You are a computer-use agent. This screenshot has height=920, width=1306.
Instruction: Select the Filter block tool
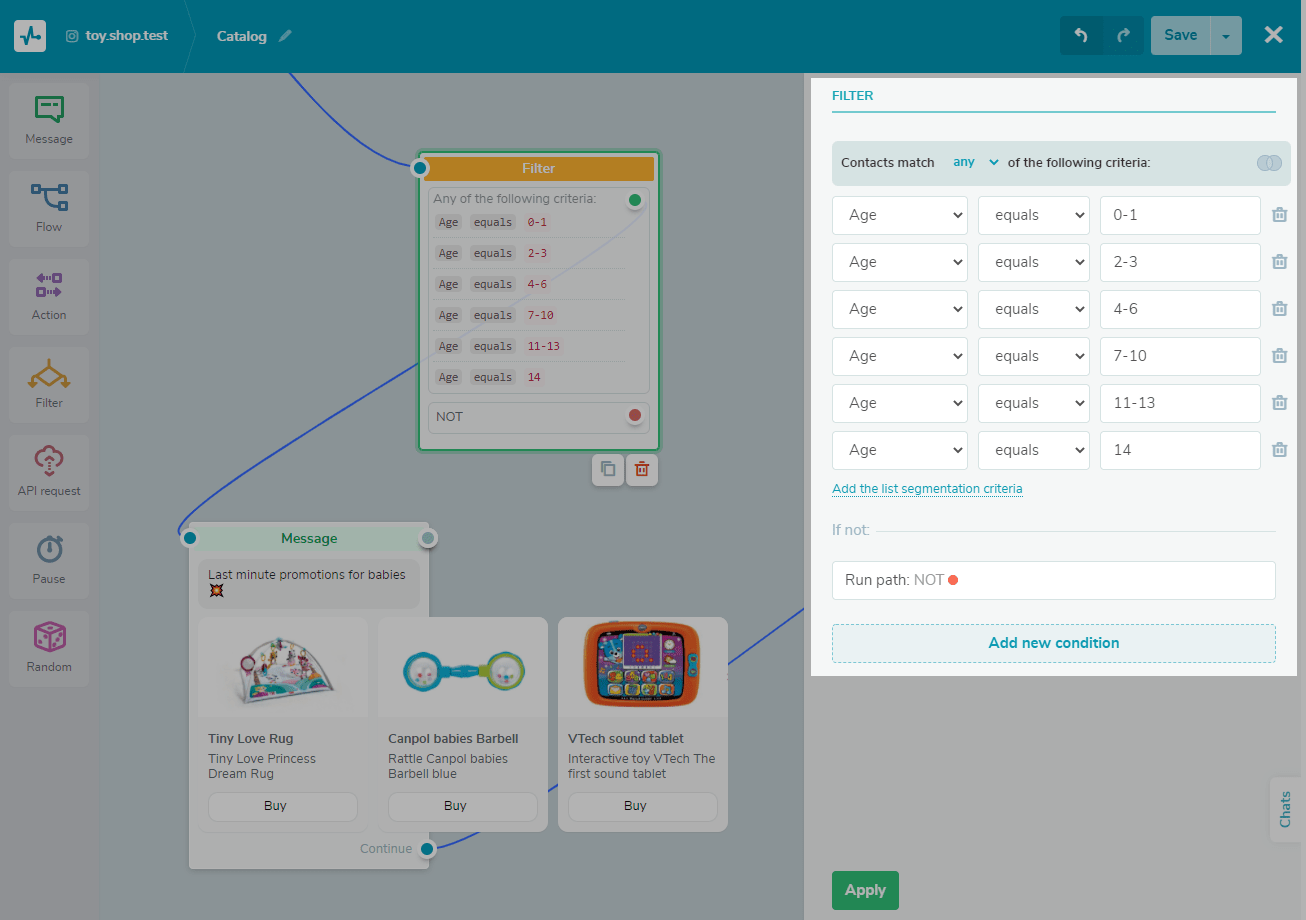tap(48, 383)
